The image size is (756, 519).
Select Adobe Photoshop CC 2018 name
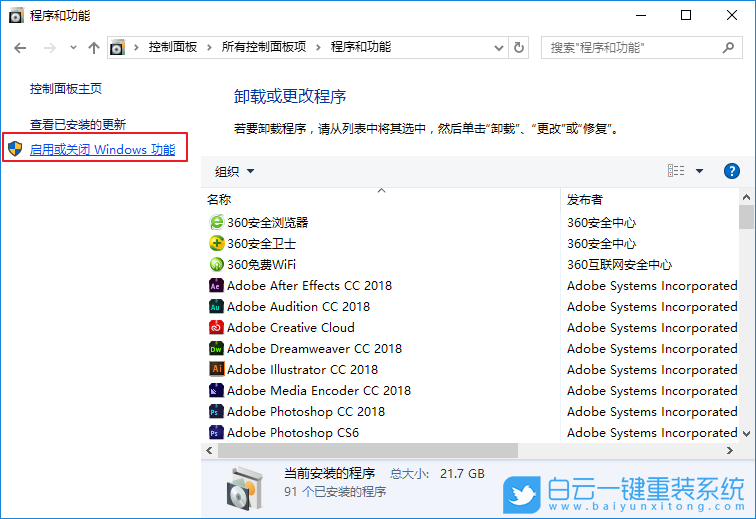point(306,411)
